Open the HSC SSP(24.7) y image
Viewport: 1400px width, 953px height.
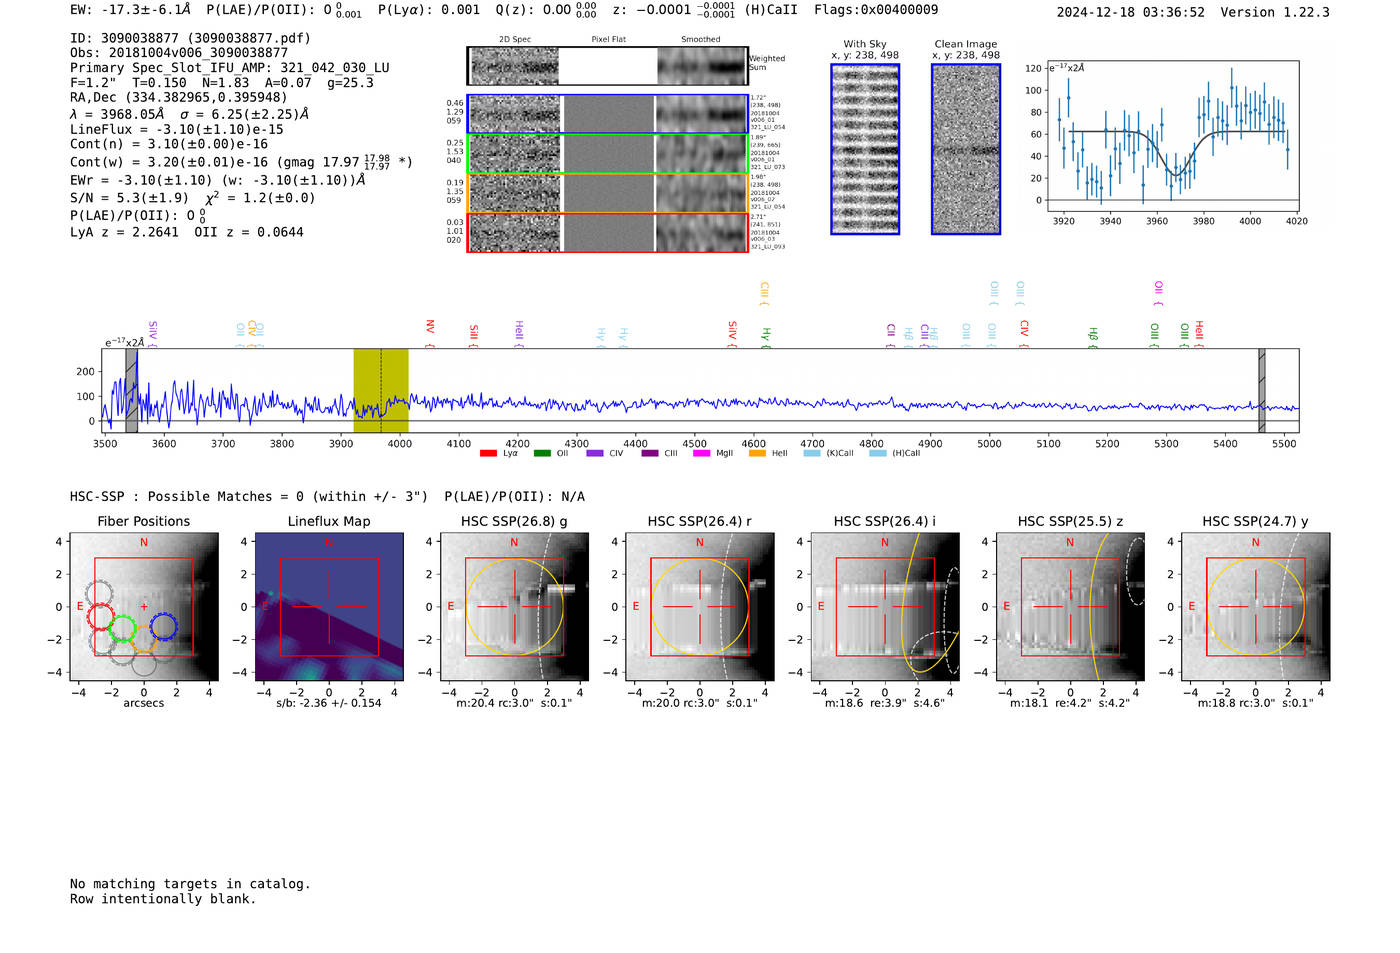pyautogui.click(x=1255, y=607)
